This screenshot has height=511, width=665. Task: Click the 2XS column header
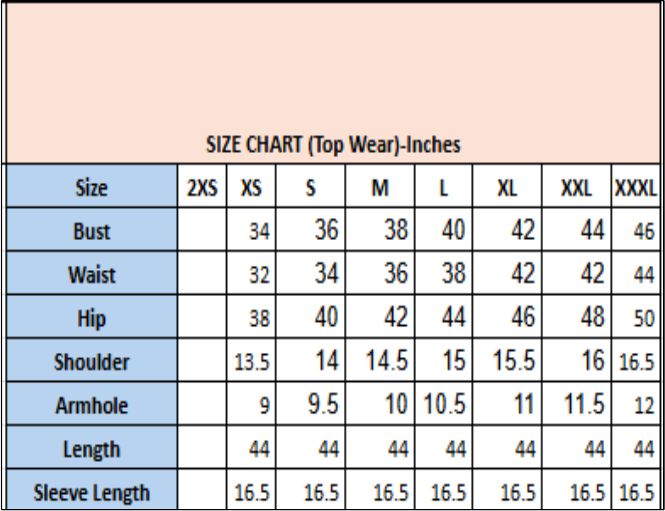click(203, 186)
